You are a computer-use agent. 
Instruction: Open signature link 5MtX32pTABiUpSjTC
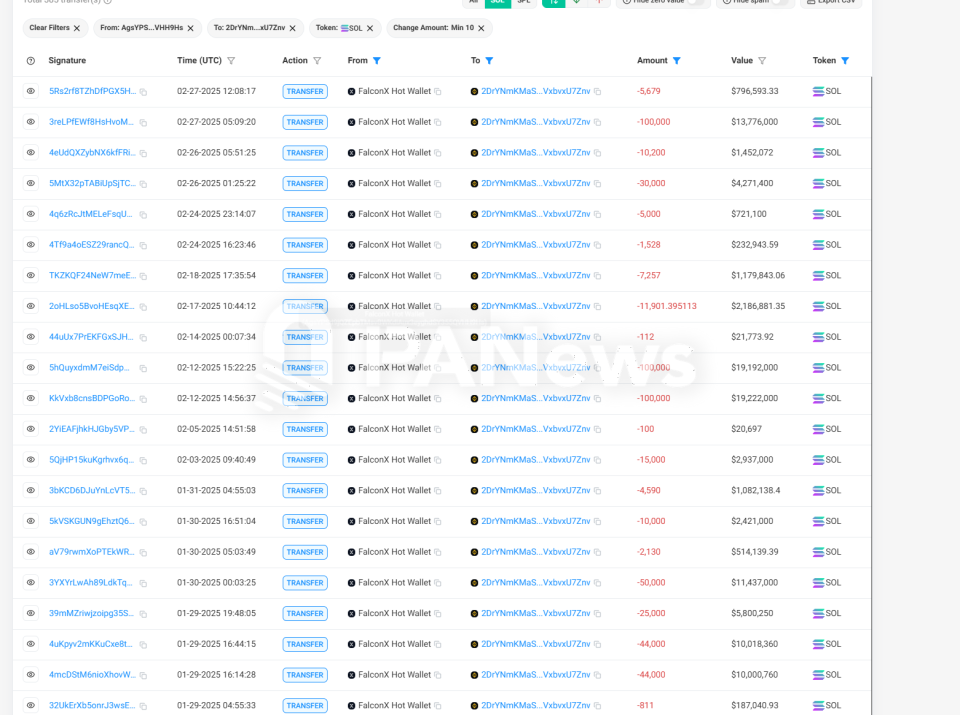tap(92, 183)
